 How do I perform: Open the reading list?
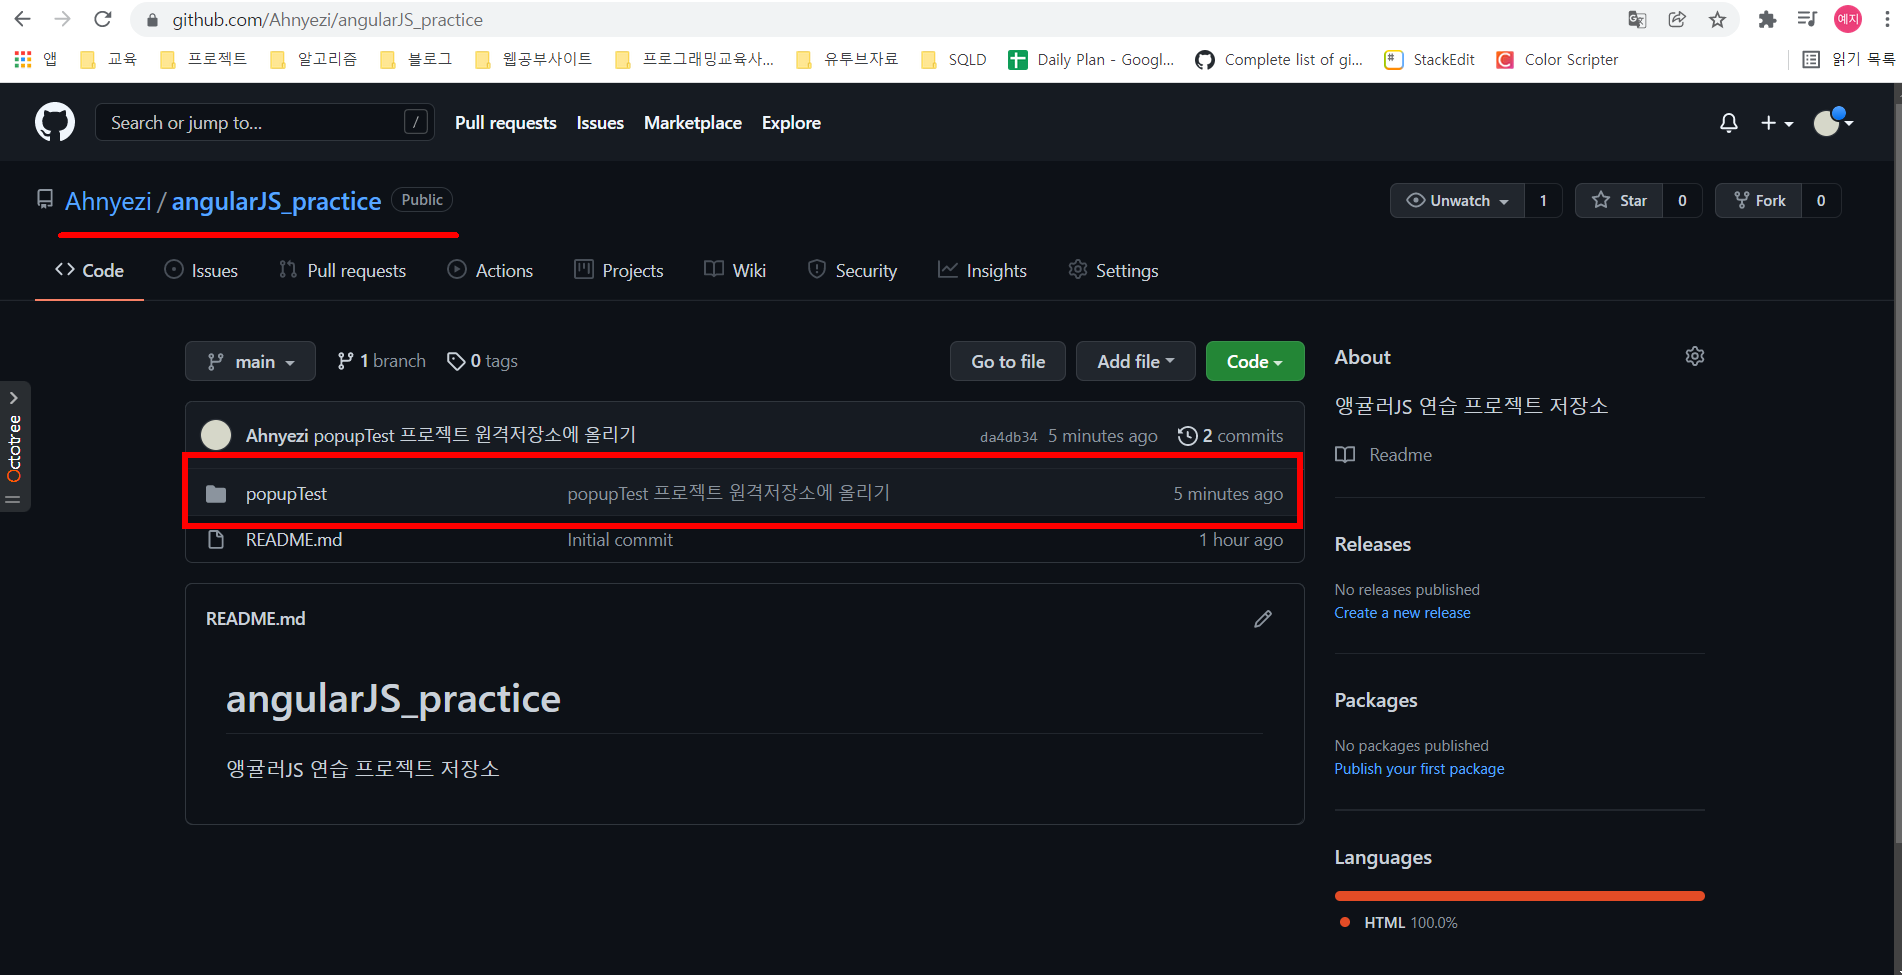click(x=1848, y=60)
